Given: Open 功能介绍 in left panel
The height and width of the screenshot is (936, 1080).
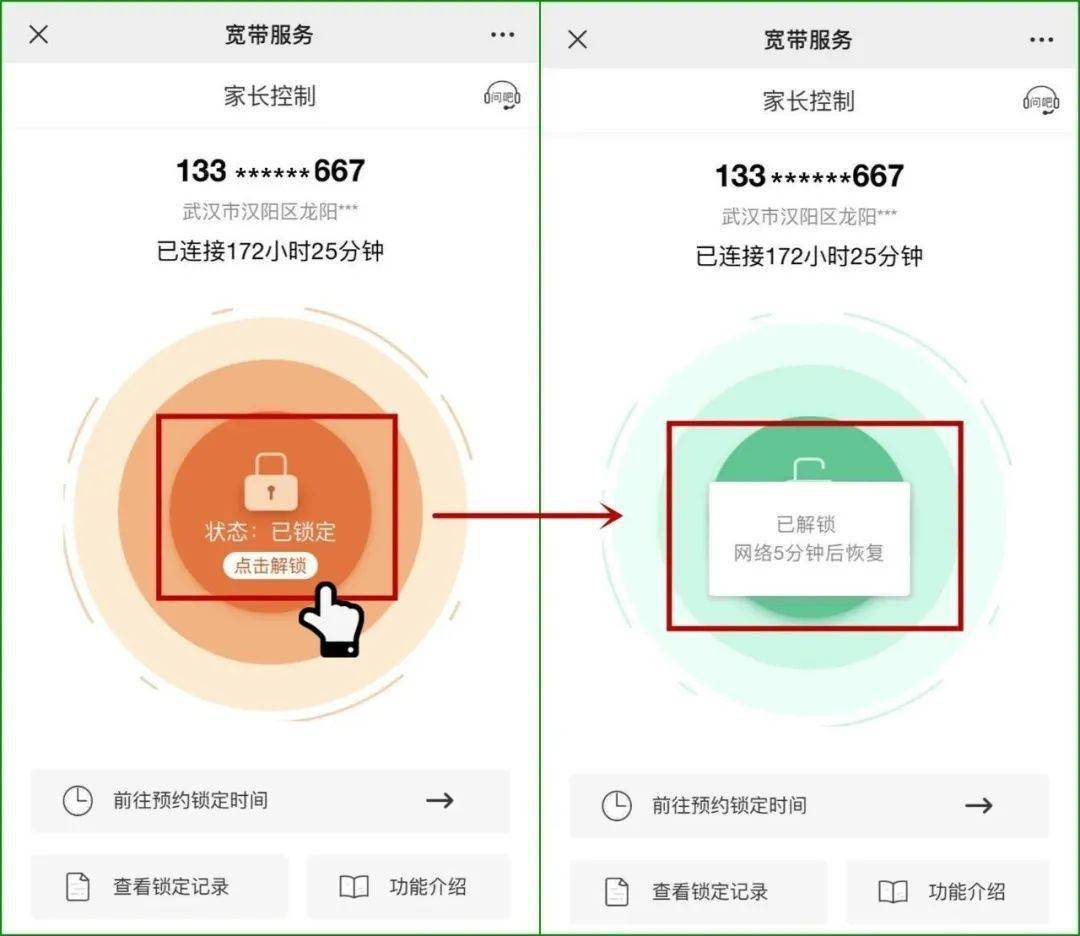Looking at the screenshot, I should [408, 886].
